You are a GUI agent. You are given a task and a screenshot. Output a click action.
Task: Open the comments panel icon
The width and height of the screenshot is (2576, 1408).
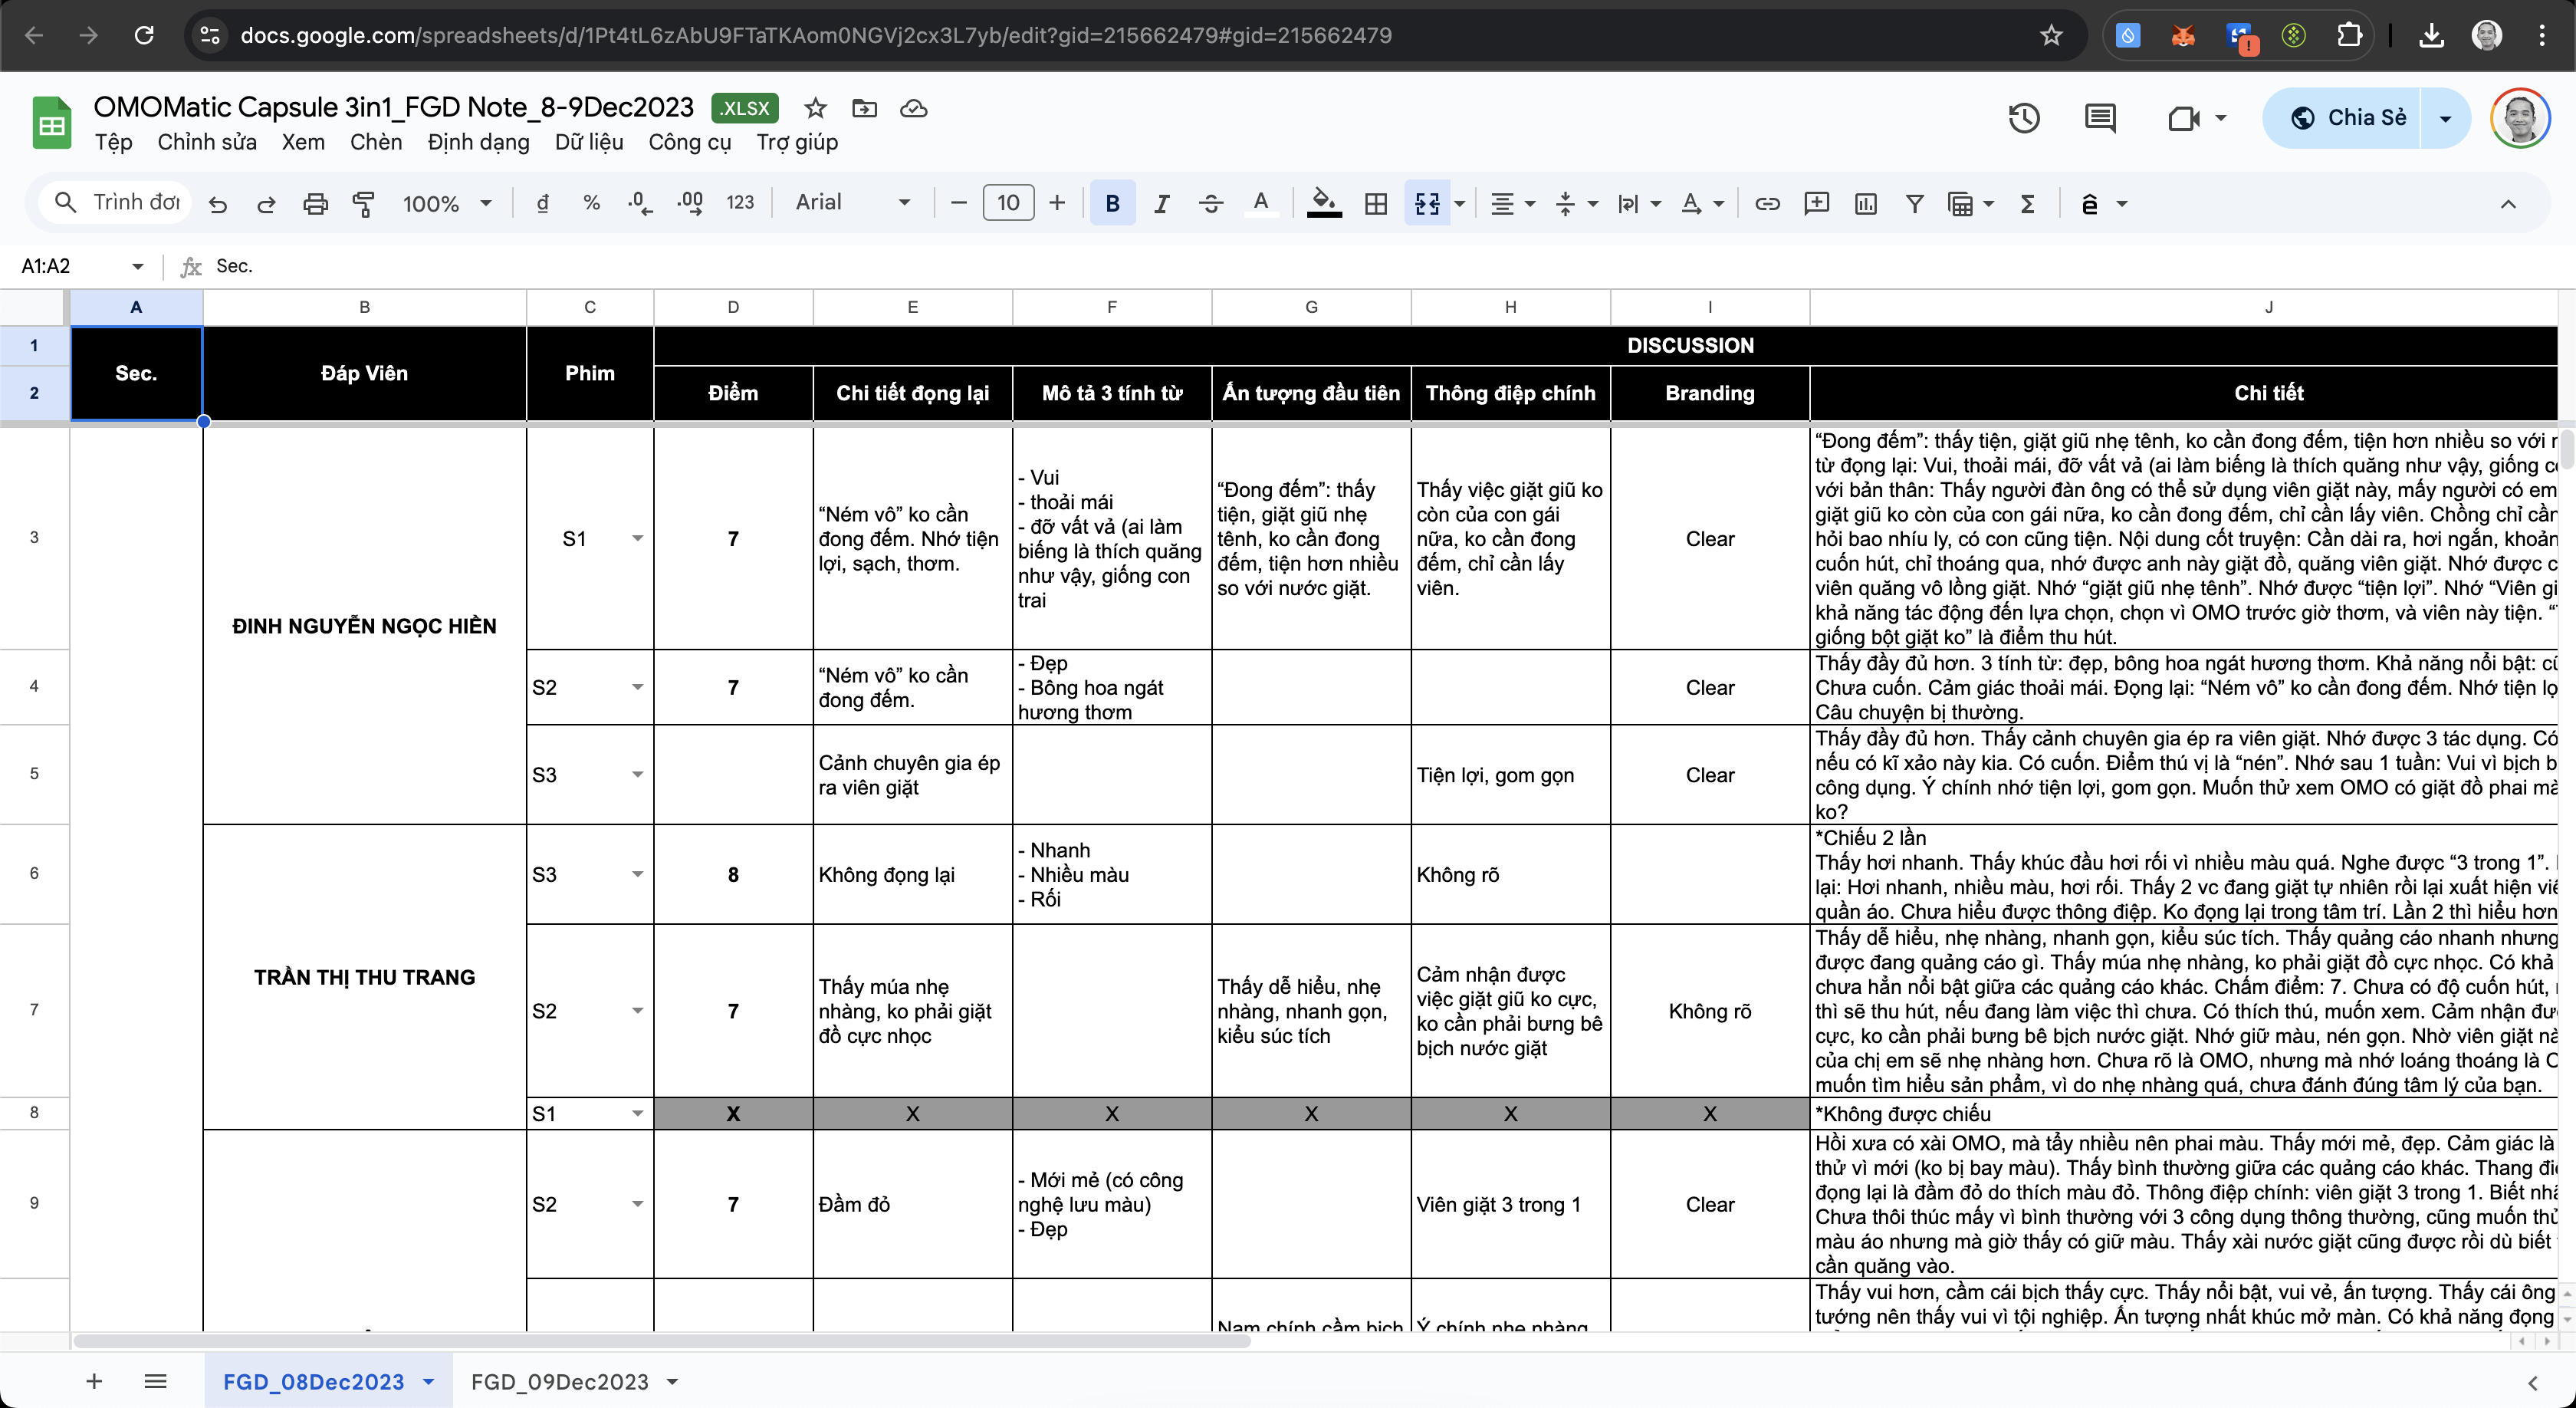(x=2100, y=118)
